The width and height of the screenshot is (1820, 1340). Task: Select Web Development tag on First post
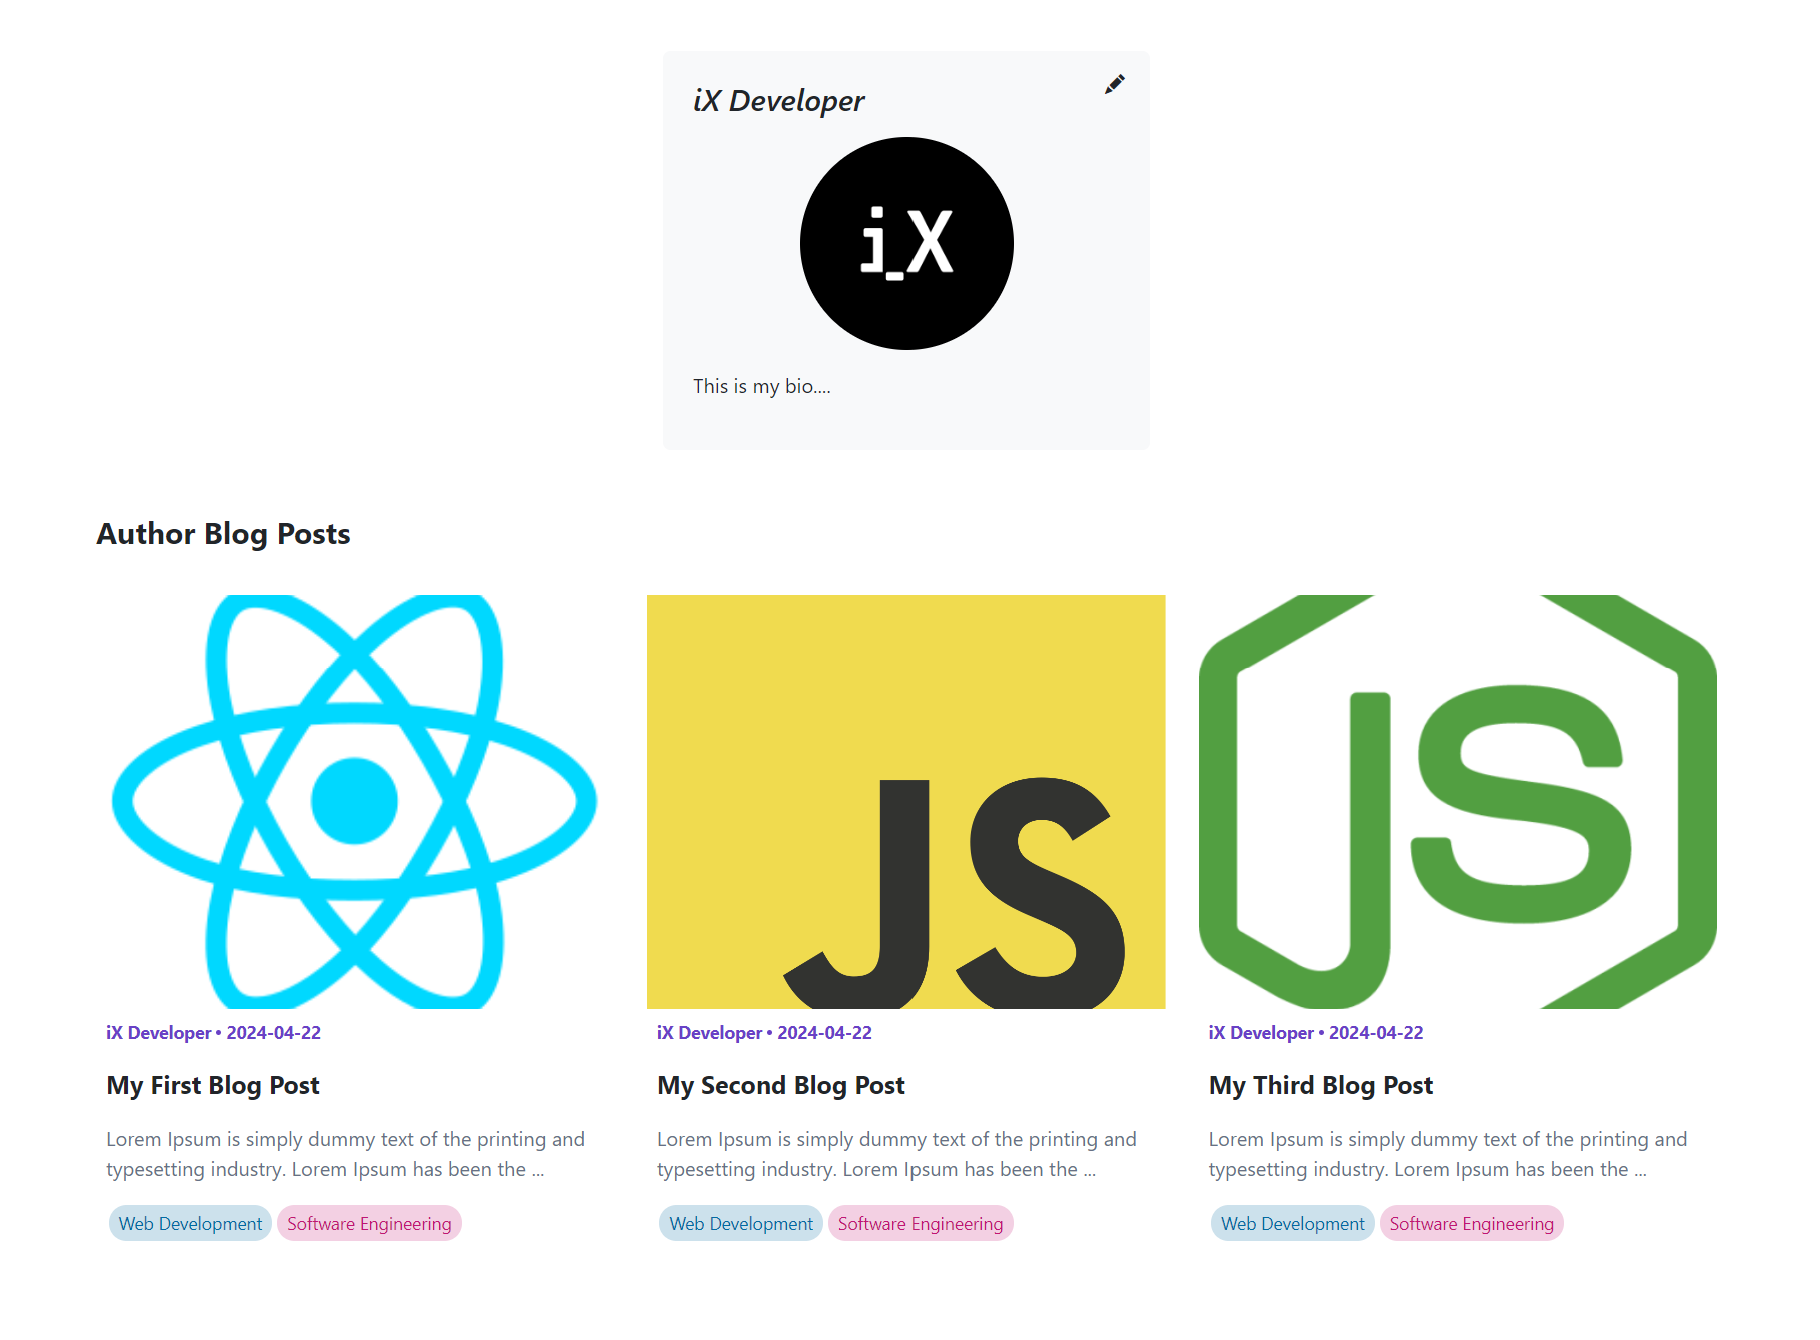[190, 1224]
